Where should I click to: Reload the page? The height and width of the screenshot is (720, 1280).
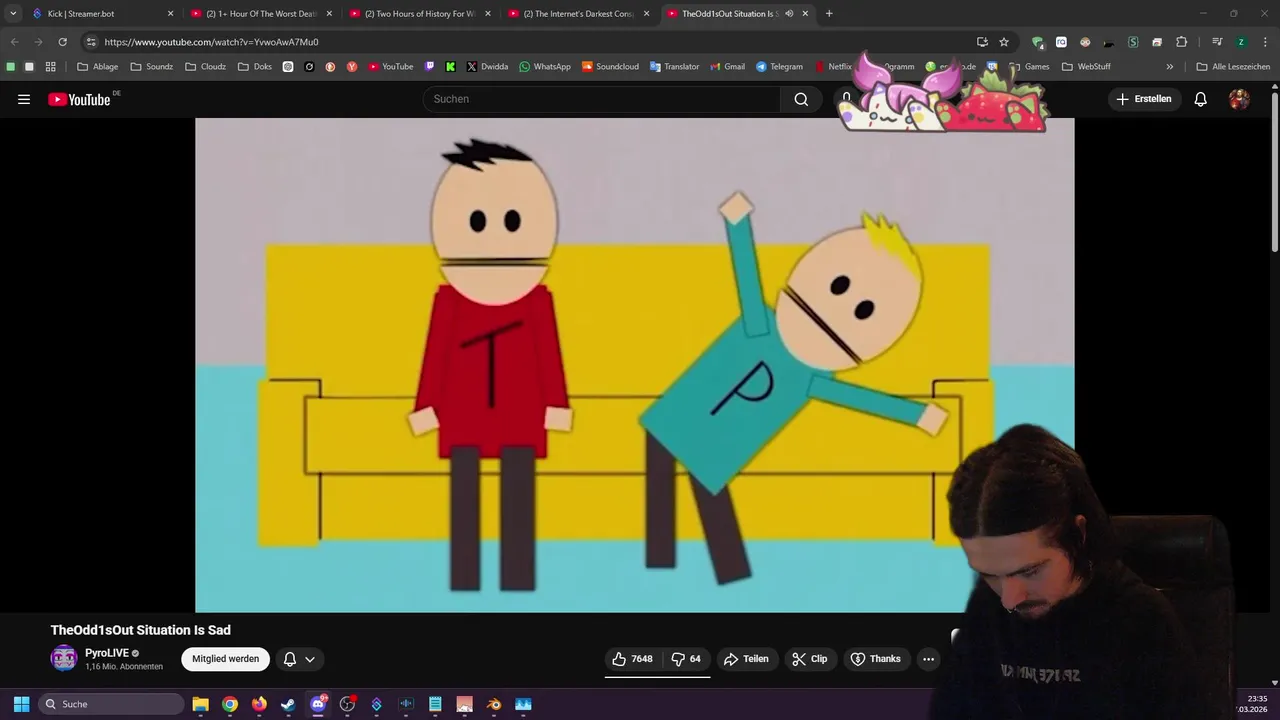click(62, 42)
